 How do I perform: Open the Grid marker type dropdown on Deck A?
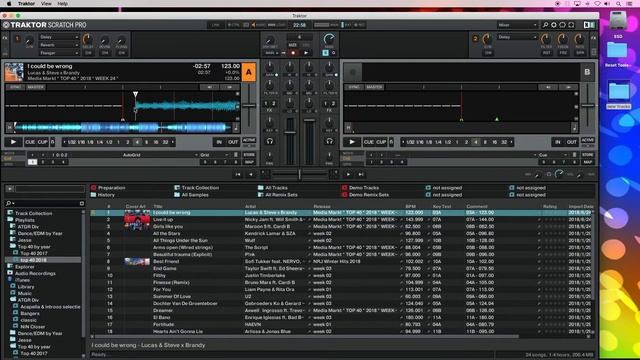pyautogui.click(x=214, y=155)
